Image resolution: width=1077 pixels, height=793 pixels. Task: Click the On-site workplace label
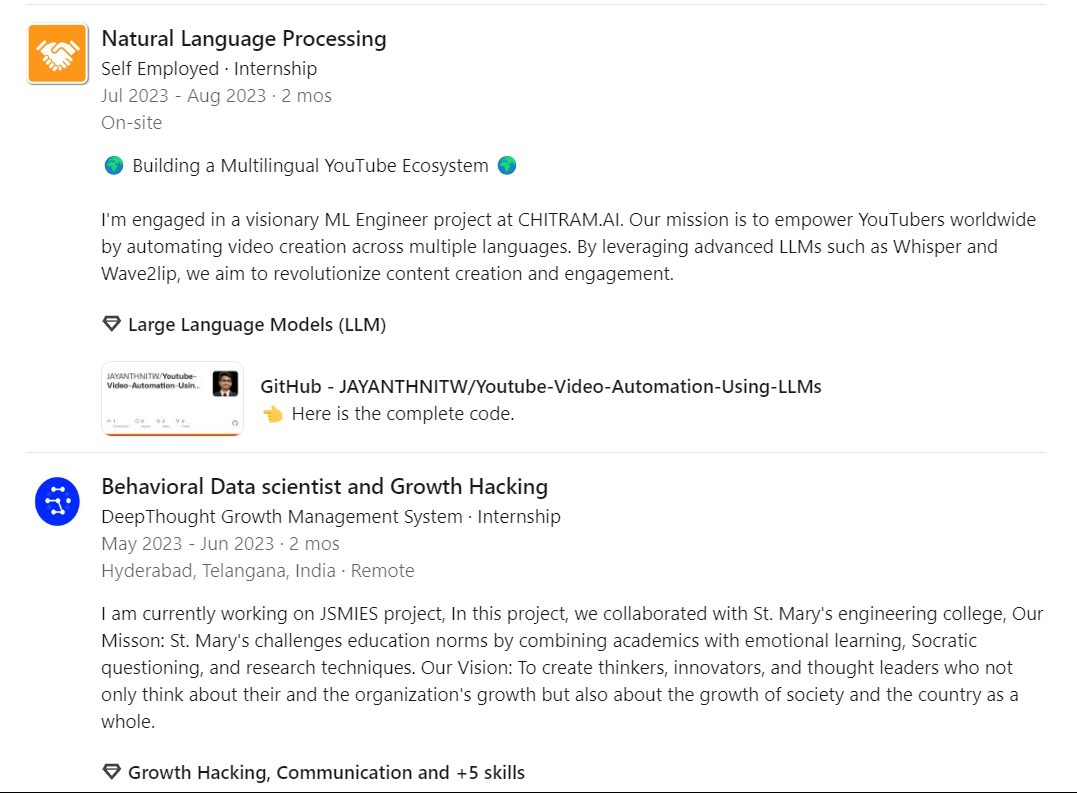click(131, 122)
